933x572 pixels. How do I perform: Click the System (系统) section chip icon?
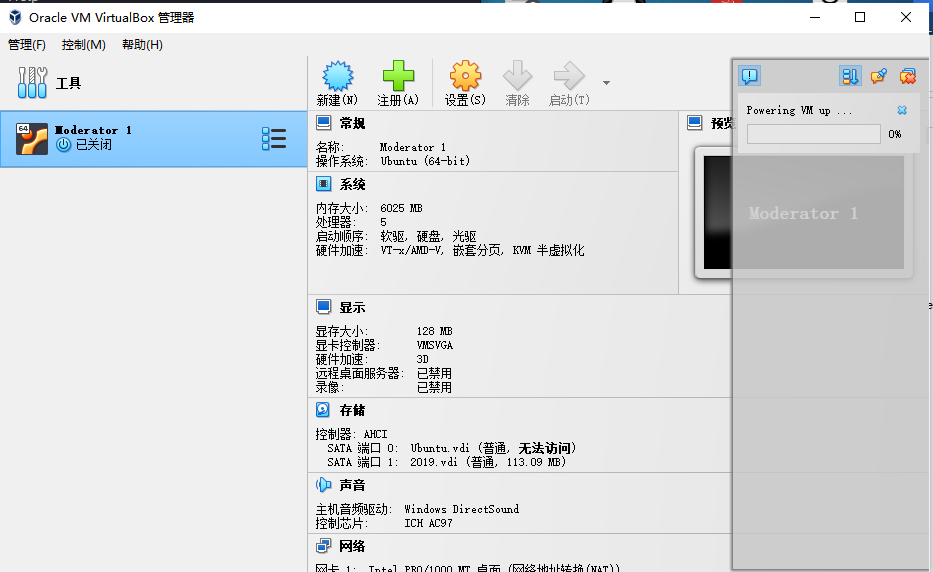(x=324, y=184)
